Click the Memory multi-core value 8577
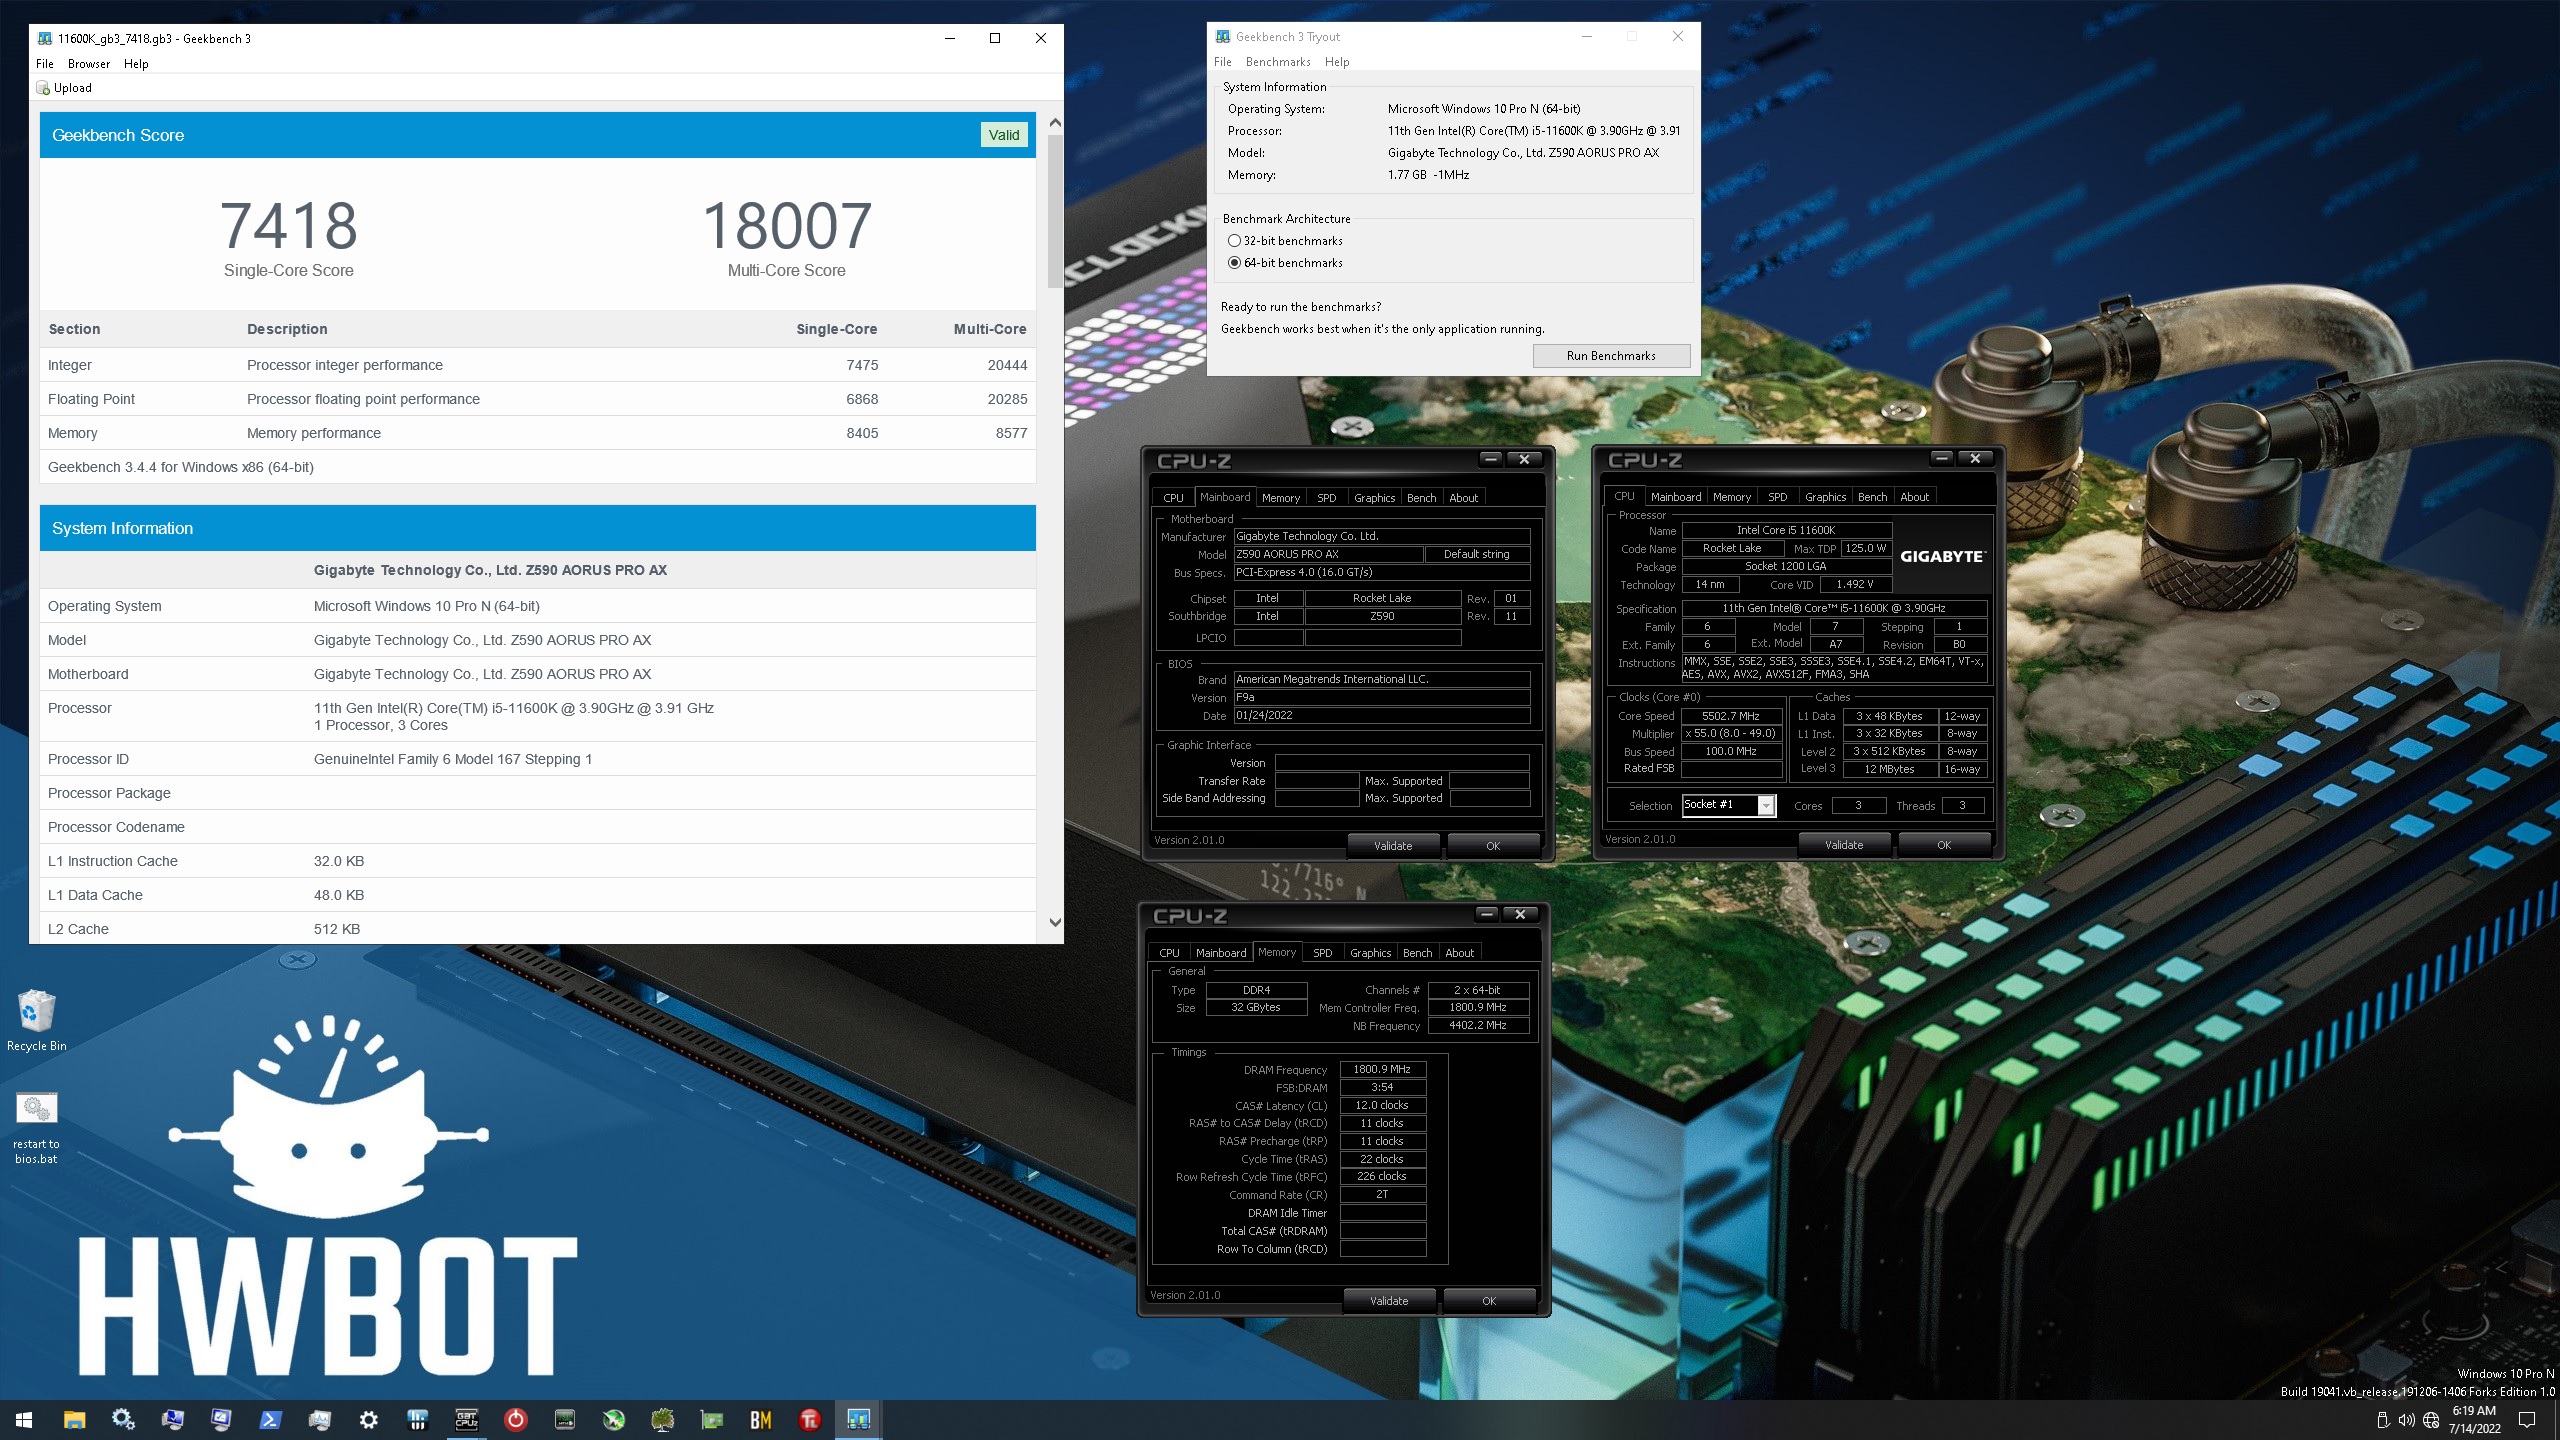The width and height of the screenshot is (2560, 1440). click(x=1011, y=433)
